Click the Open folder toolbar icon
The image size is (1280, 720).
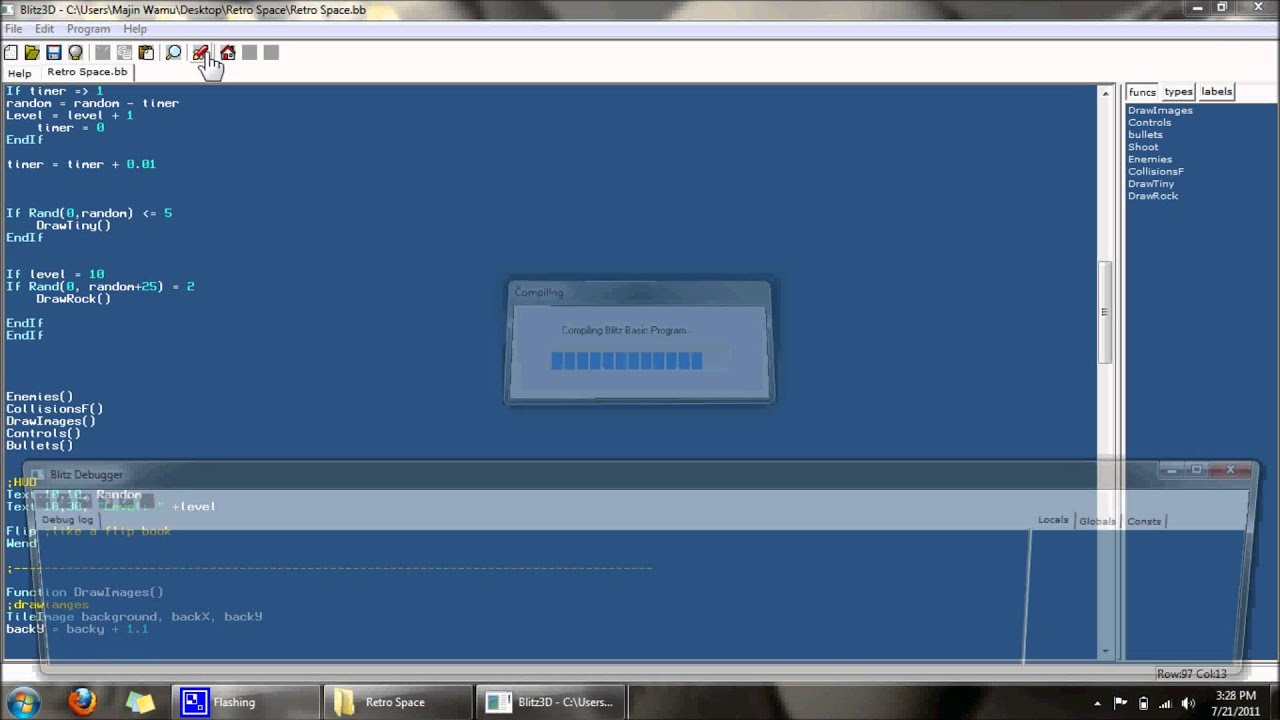click(x=32, y=52)
